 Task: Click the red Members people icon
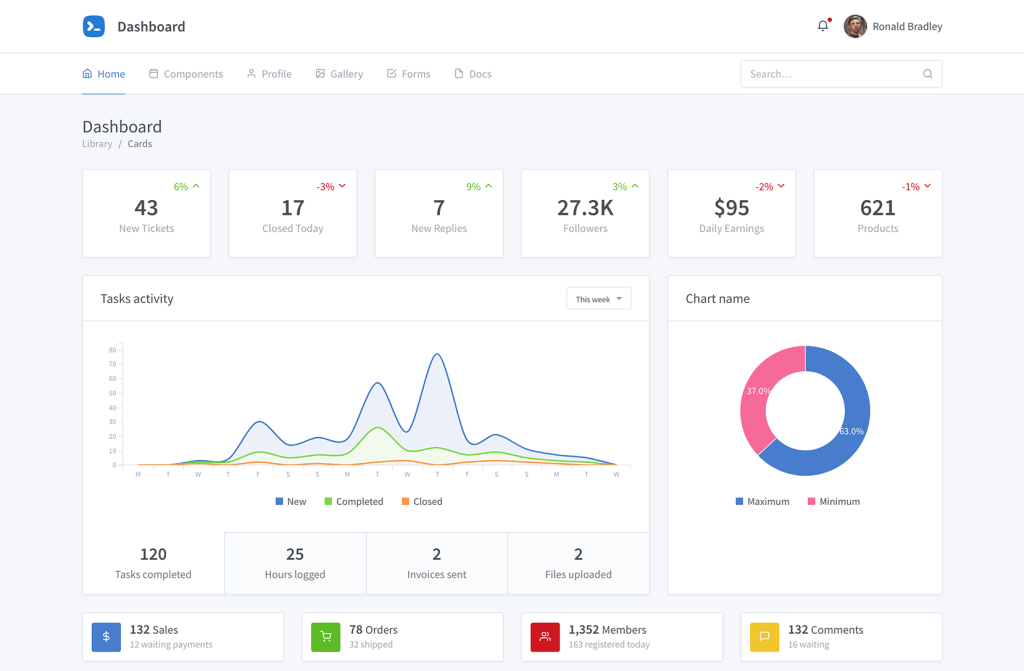tap(545, 636)
